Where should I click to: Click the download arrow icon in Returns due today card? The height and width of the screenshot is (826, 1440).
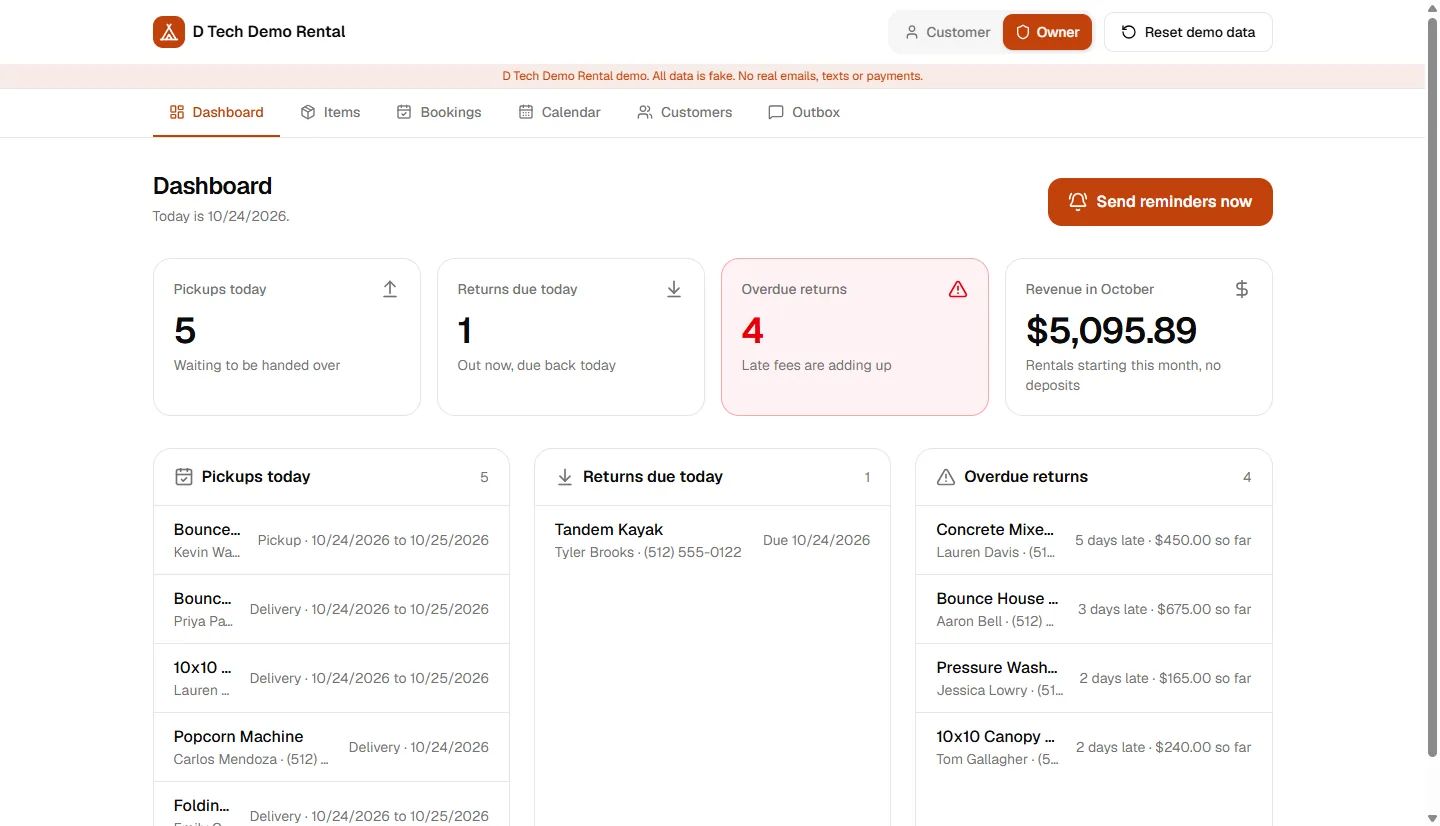674,289
